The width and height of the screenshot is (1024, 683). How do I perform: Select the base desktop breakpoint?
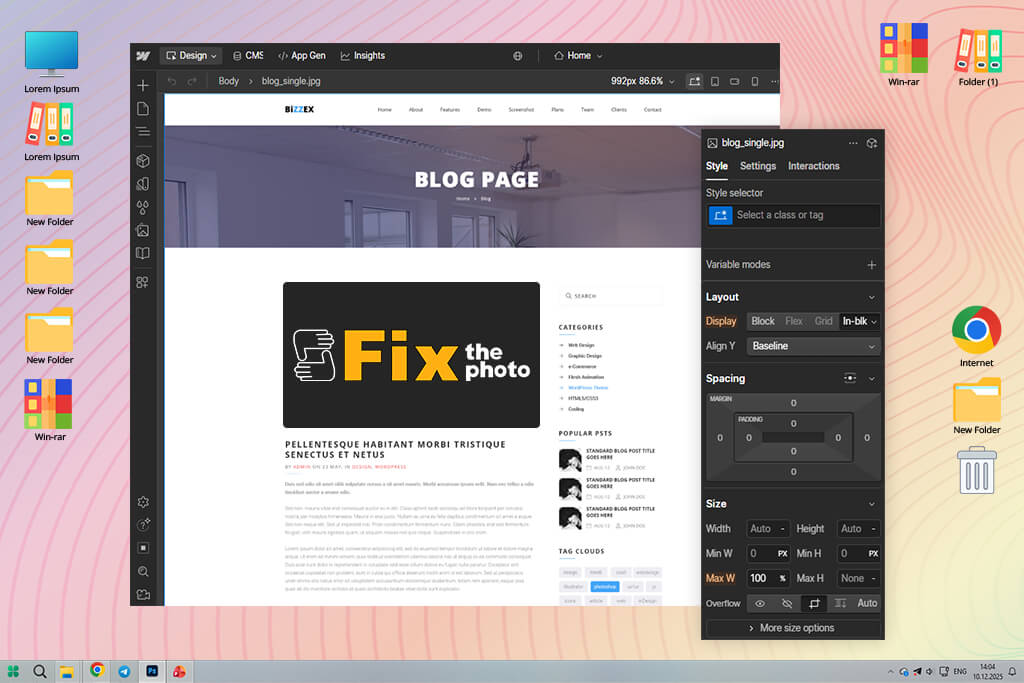pos(694,82)
